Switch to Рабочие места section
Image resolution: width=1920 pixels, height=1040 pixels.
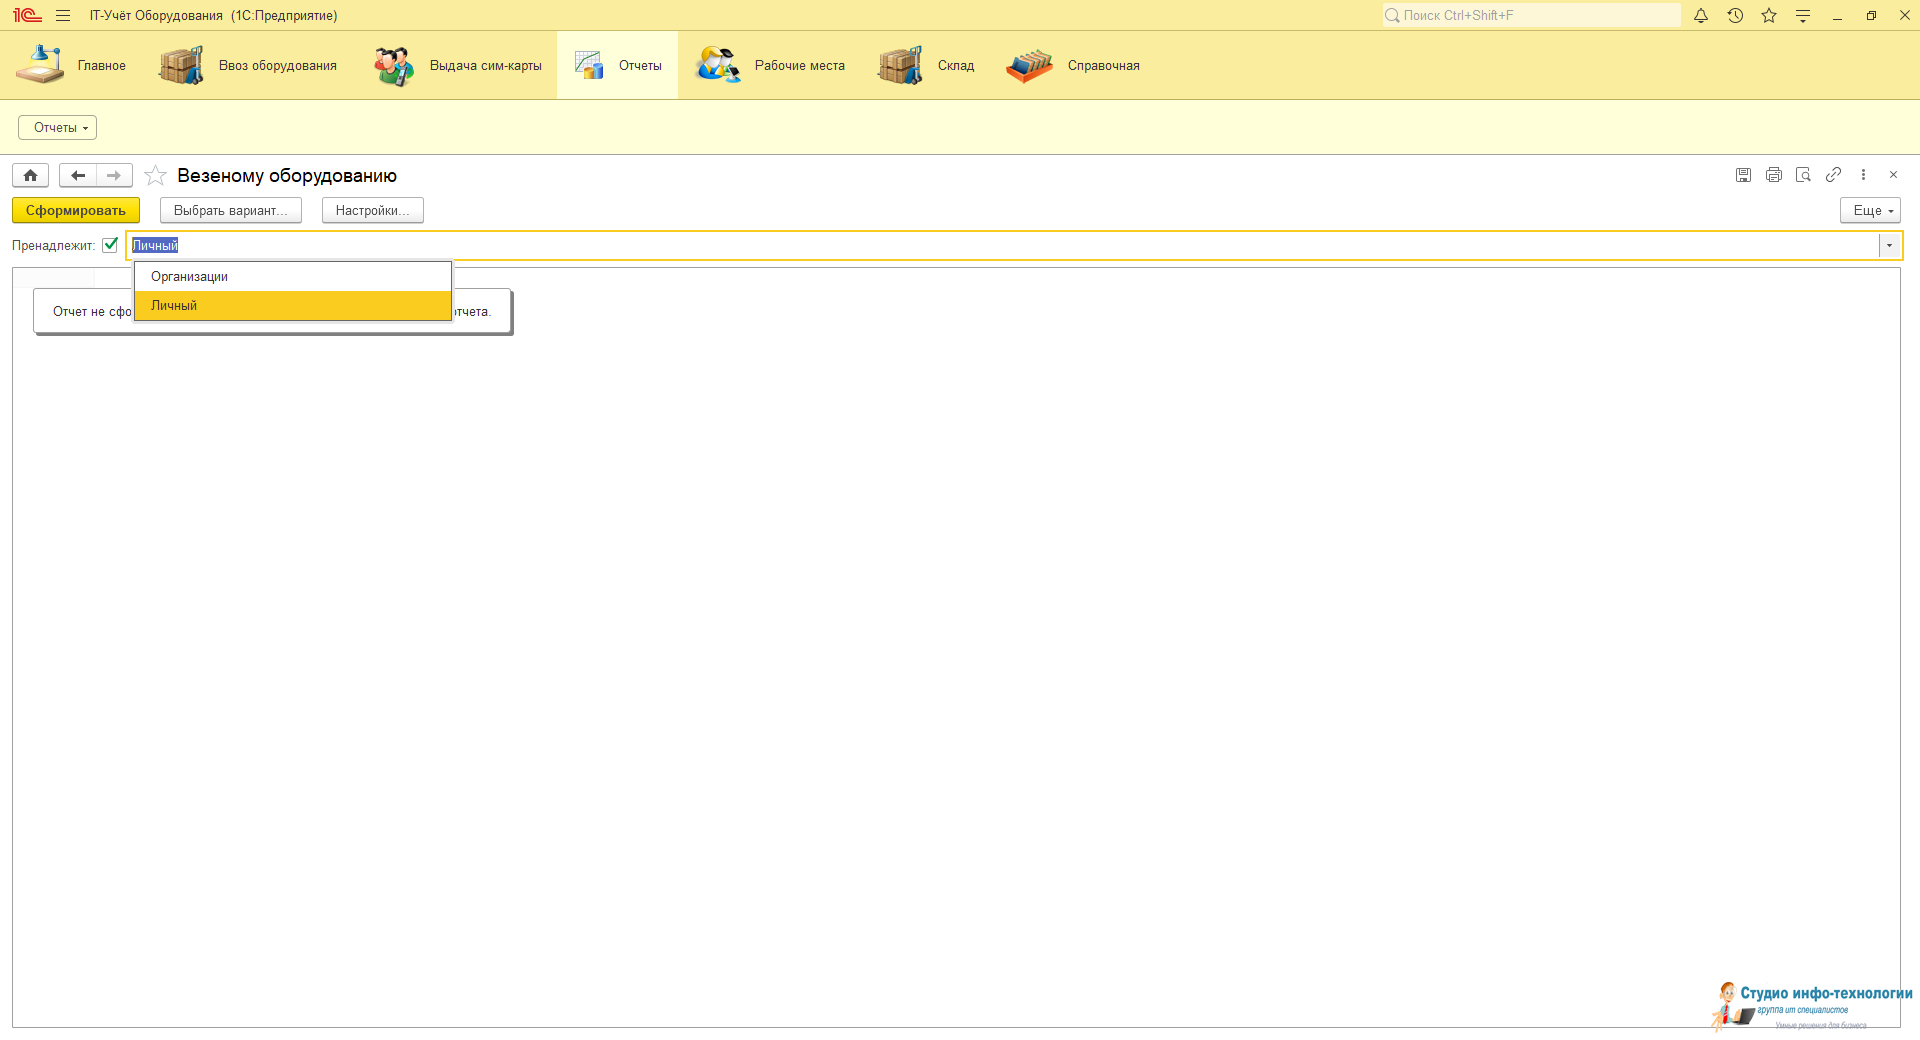point(771,66)
